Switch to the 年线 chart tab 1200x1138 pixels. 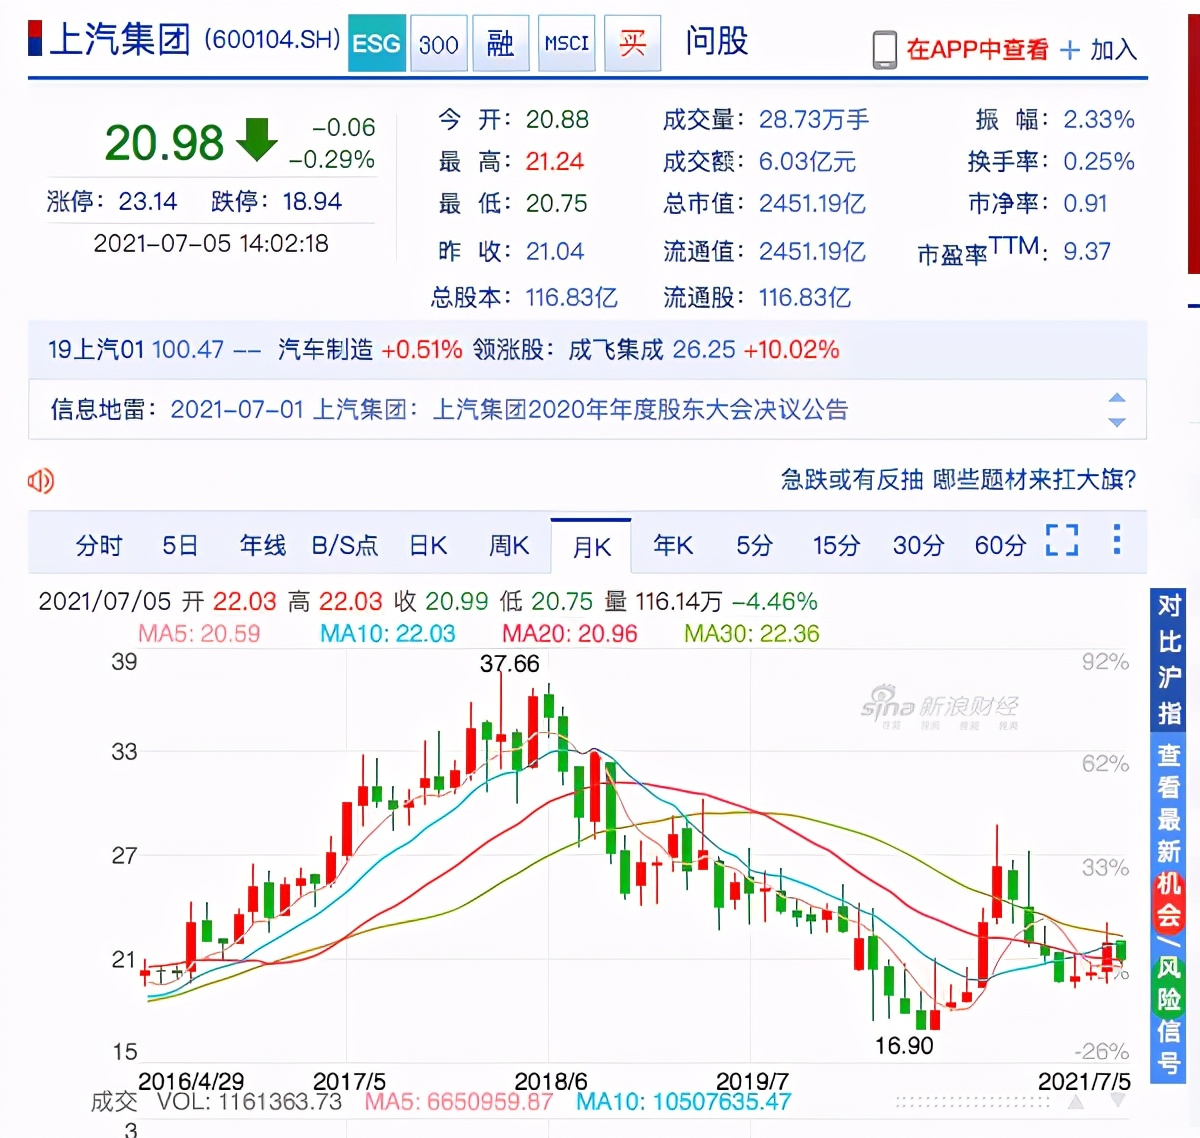(263, 545)
